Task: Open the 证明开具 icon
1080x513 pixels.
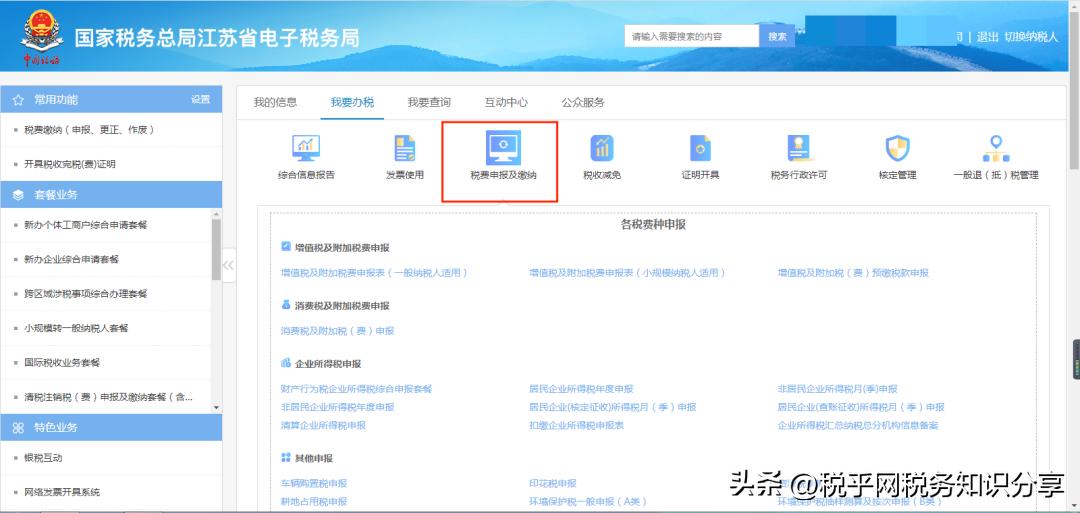Action: coord(700,148)
